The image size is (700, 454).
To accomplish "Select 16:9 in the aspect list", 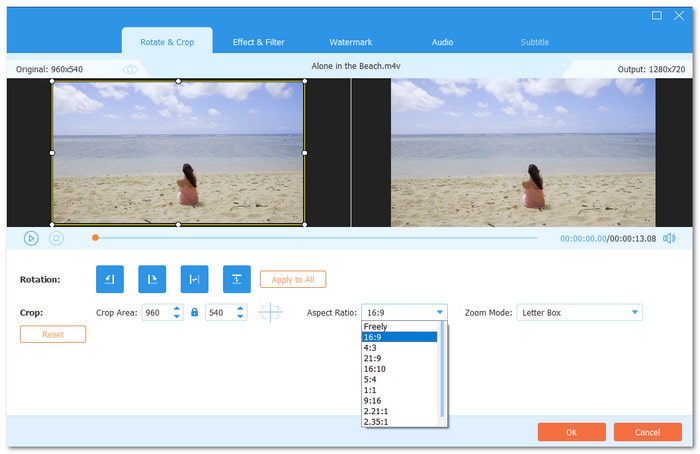I will pyautogui.click(x=399, y=337).
